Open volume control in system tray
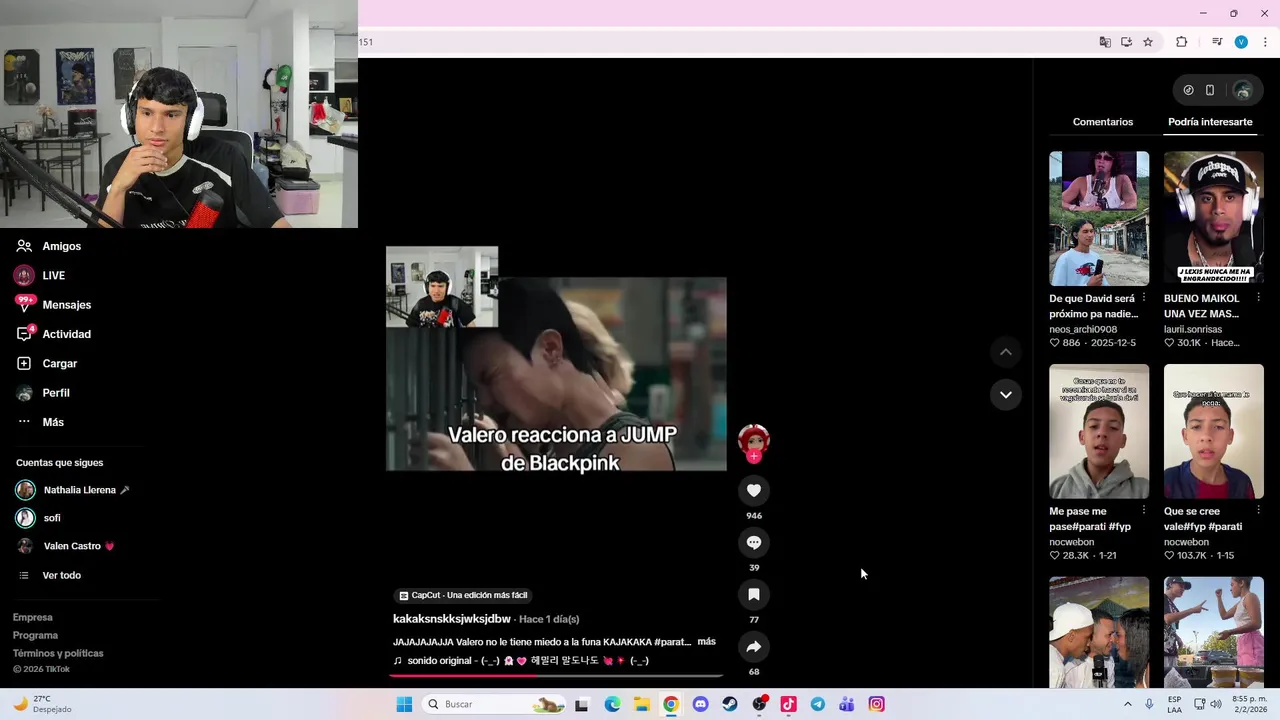Viewport: 1280px width, 720px height. [1216, 704]
